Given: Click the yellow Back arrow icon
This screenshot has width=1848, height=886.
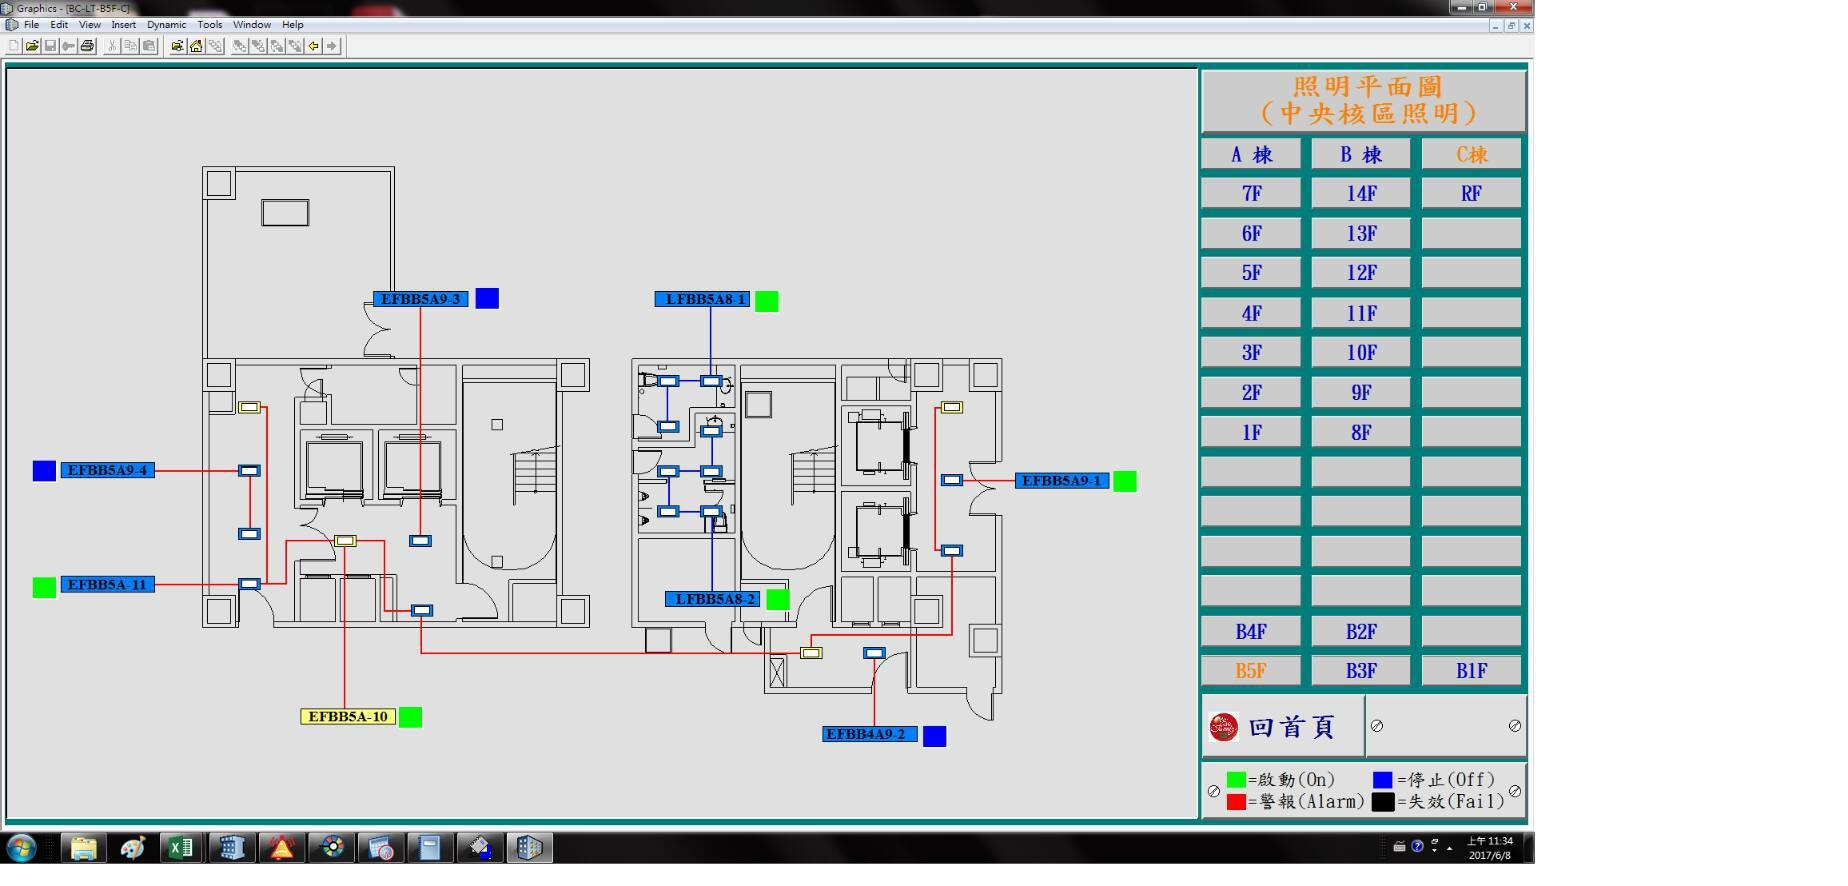Looking at the screenshot, I should pyautogui.click(x=314, y=46).
